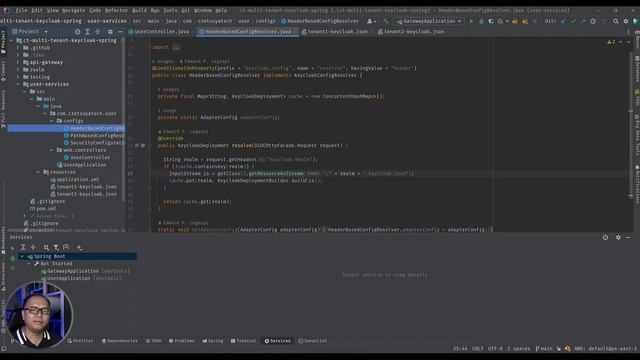Switch to UserController.java tab
640x360 pixels.
pos(162,31)
